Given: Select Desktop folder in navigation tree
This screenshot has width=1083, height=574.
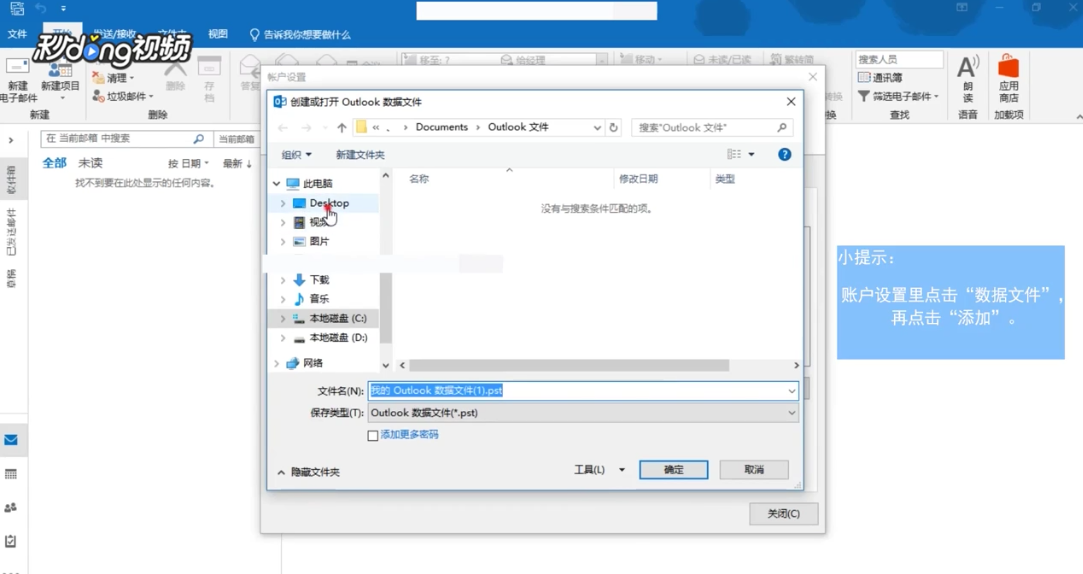Looking at the screenshot, I should click(321, 203).
